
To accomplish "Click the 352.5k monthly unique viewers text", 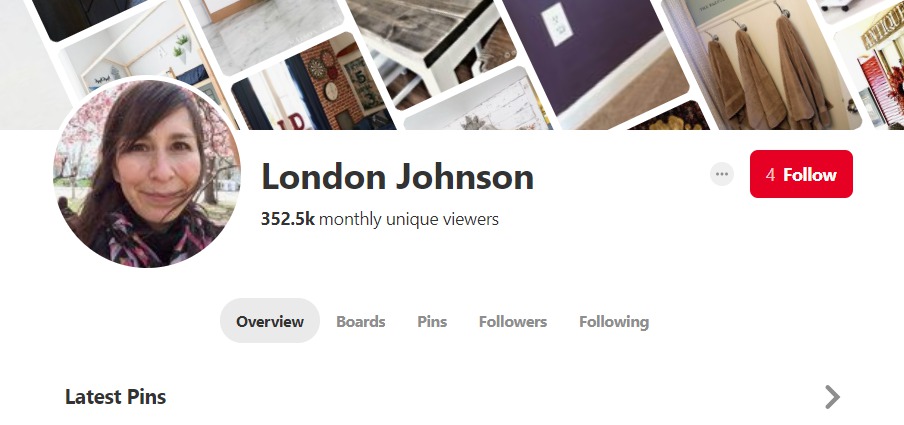I will pos(379,219).
